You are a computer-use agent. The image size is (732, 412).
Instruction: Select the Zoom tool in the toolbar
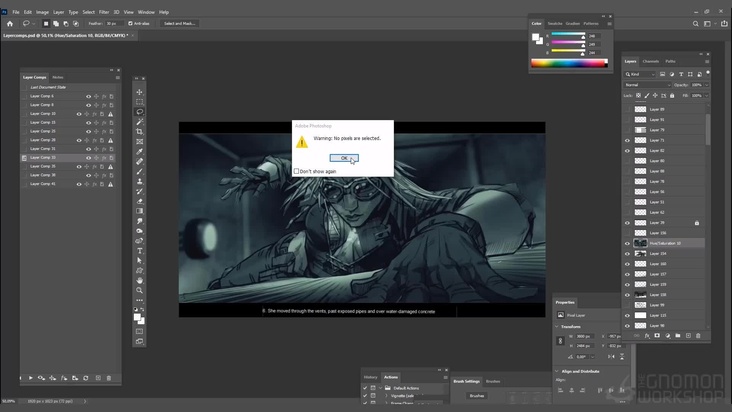coord(139,290)
